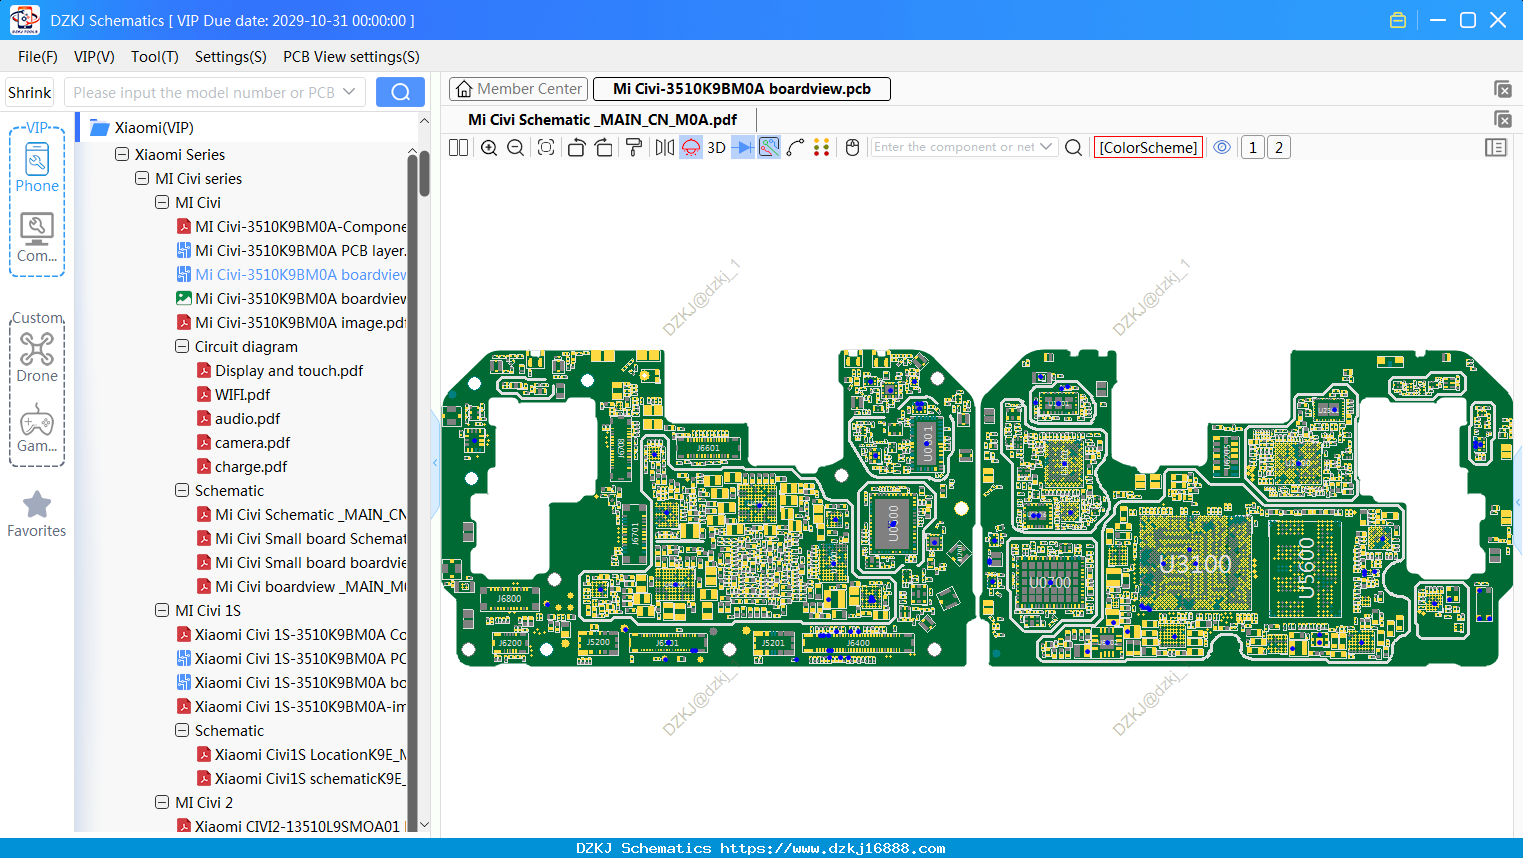Open the yellow briefcase icon in title bar
Viewport: 1523px width, 858px height.
(1398, 20)
